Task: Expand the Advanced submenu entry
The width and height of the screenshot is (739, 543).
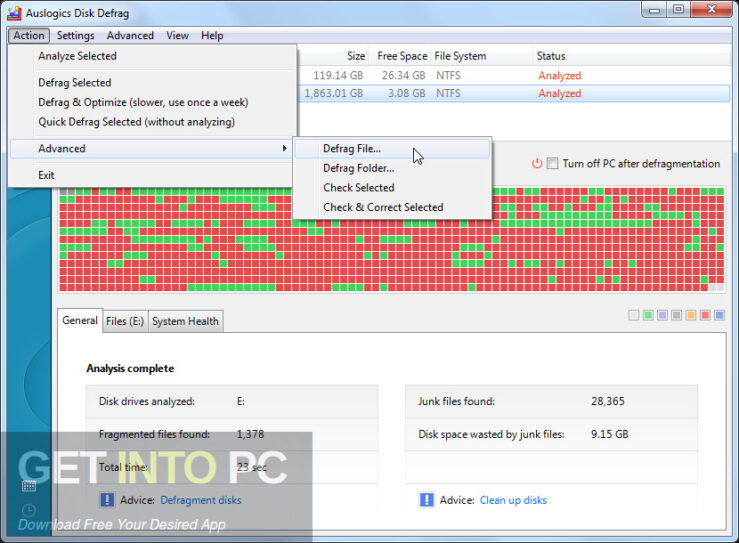Action: [x=152, y=148]
